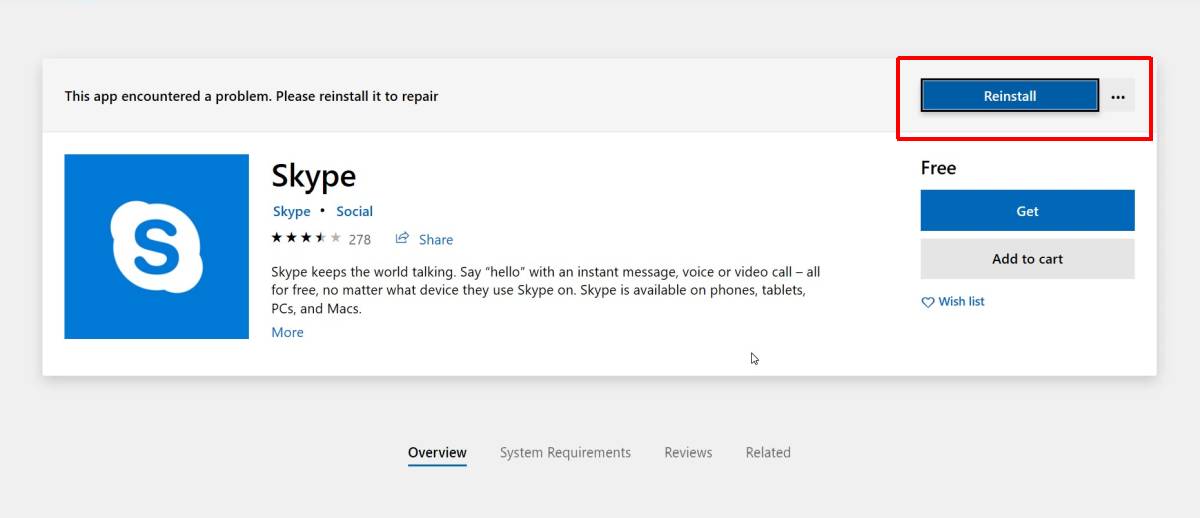Open the Skype publisher link

291,211
